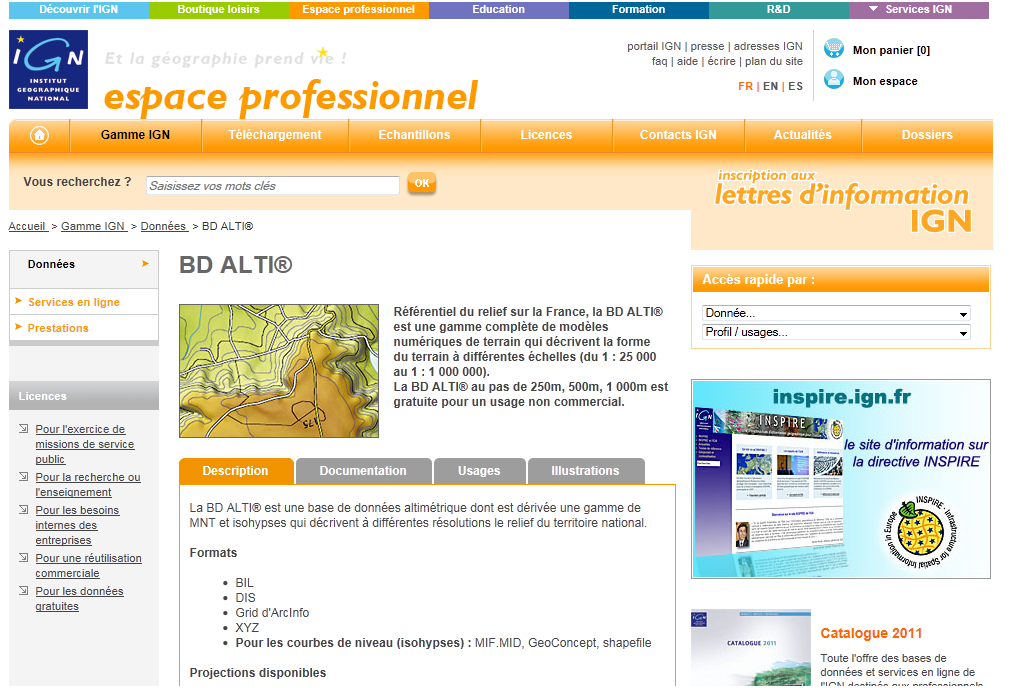Open the Formation top tab
The height and width of the screenshot is (688, 1020).
(x=639, y=9)
